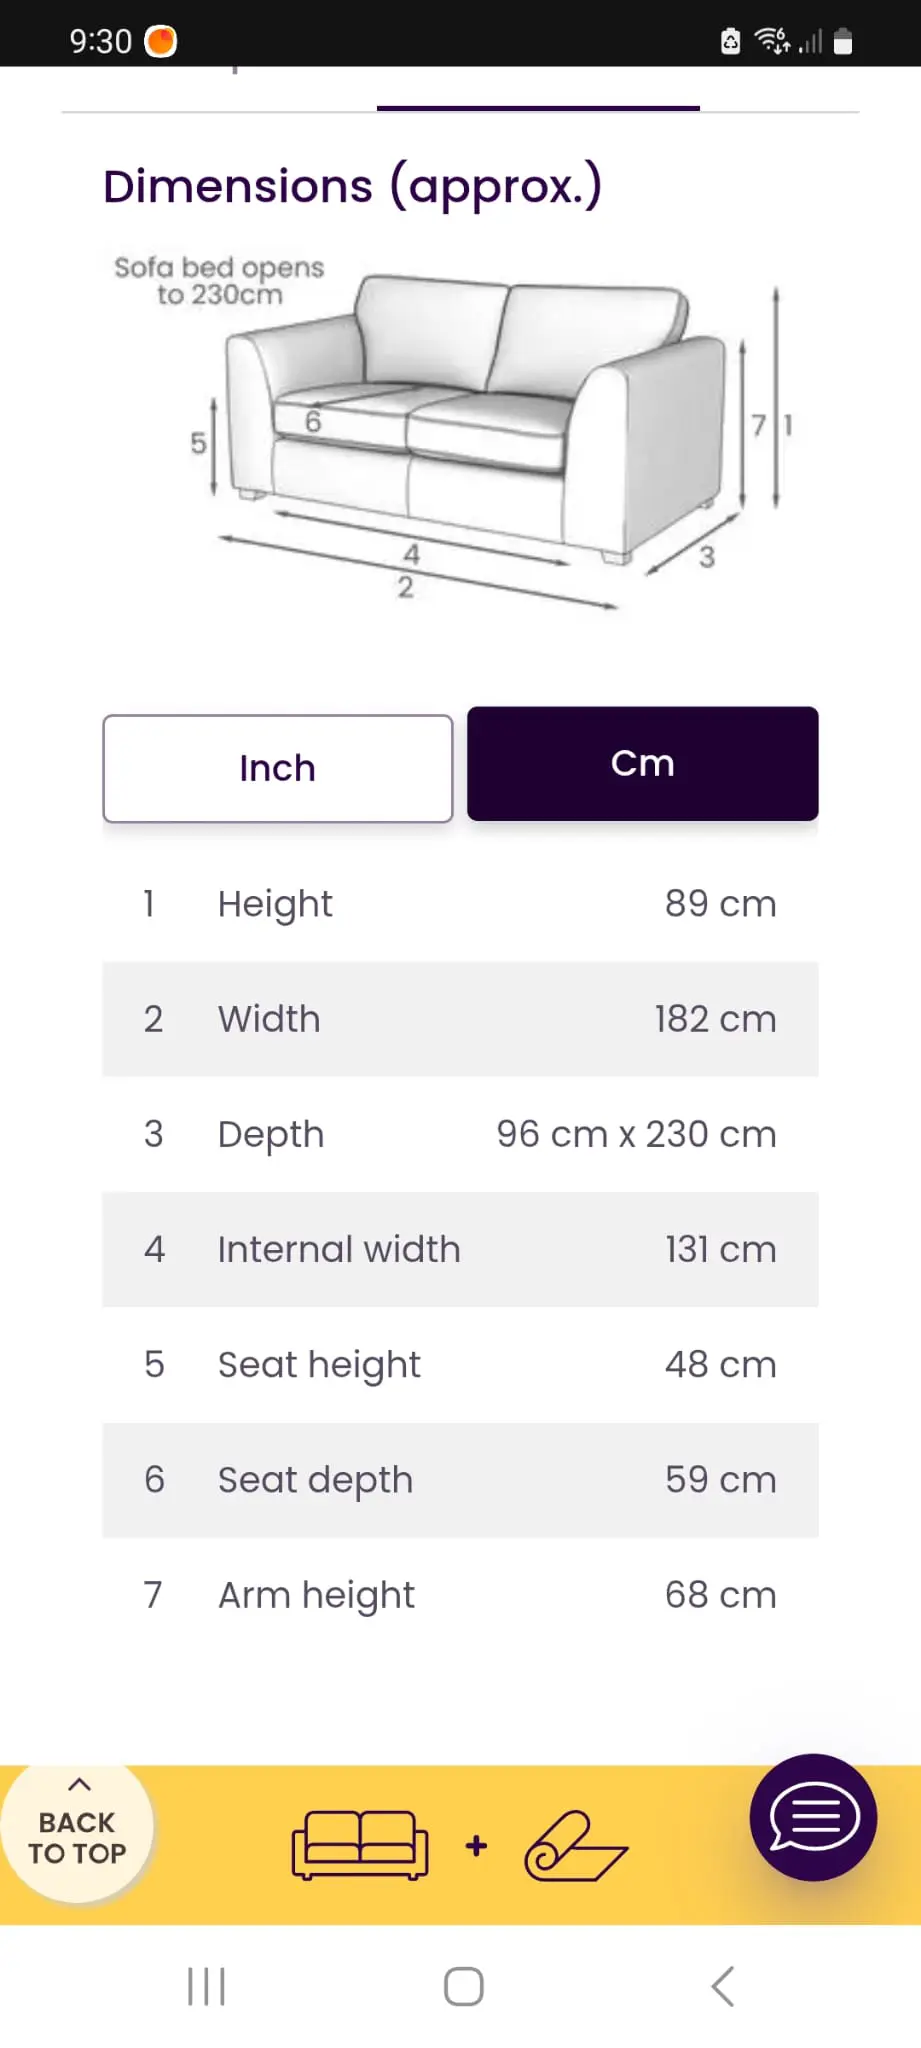Open the live chat bubble icon
The width and height of the screenshot is (921, 2048).
click(x=813, y=1817)
